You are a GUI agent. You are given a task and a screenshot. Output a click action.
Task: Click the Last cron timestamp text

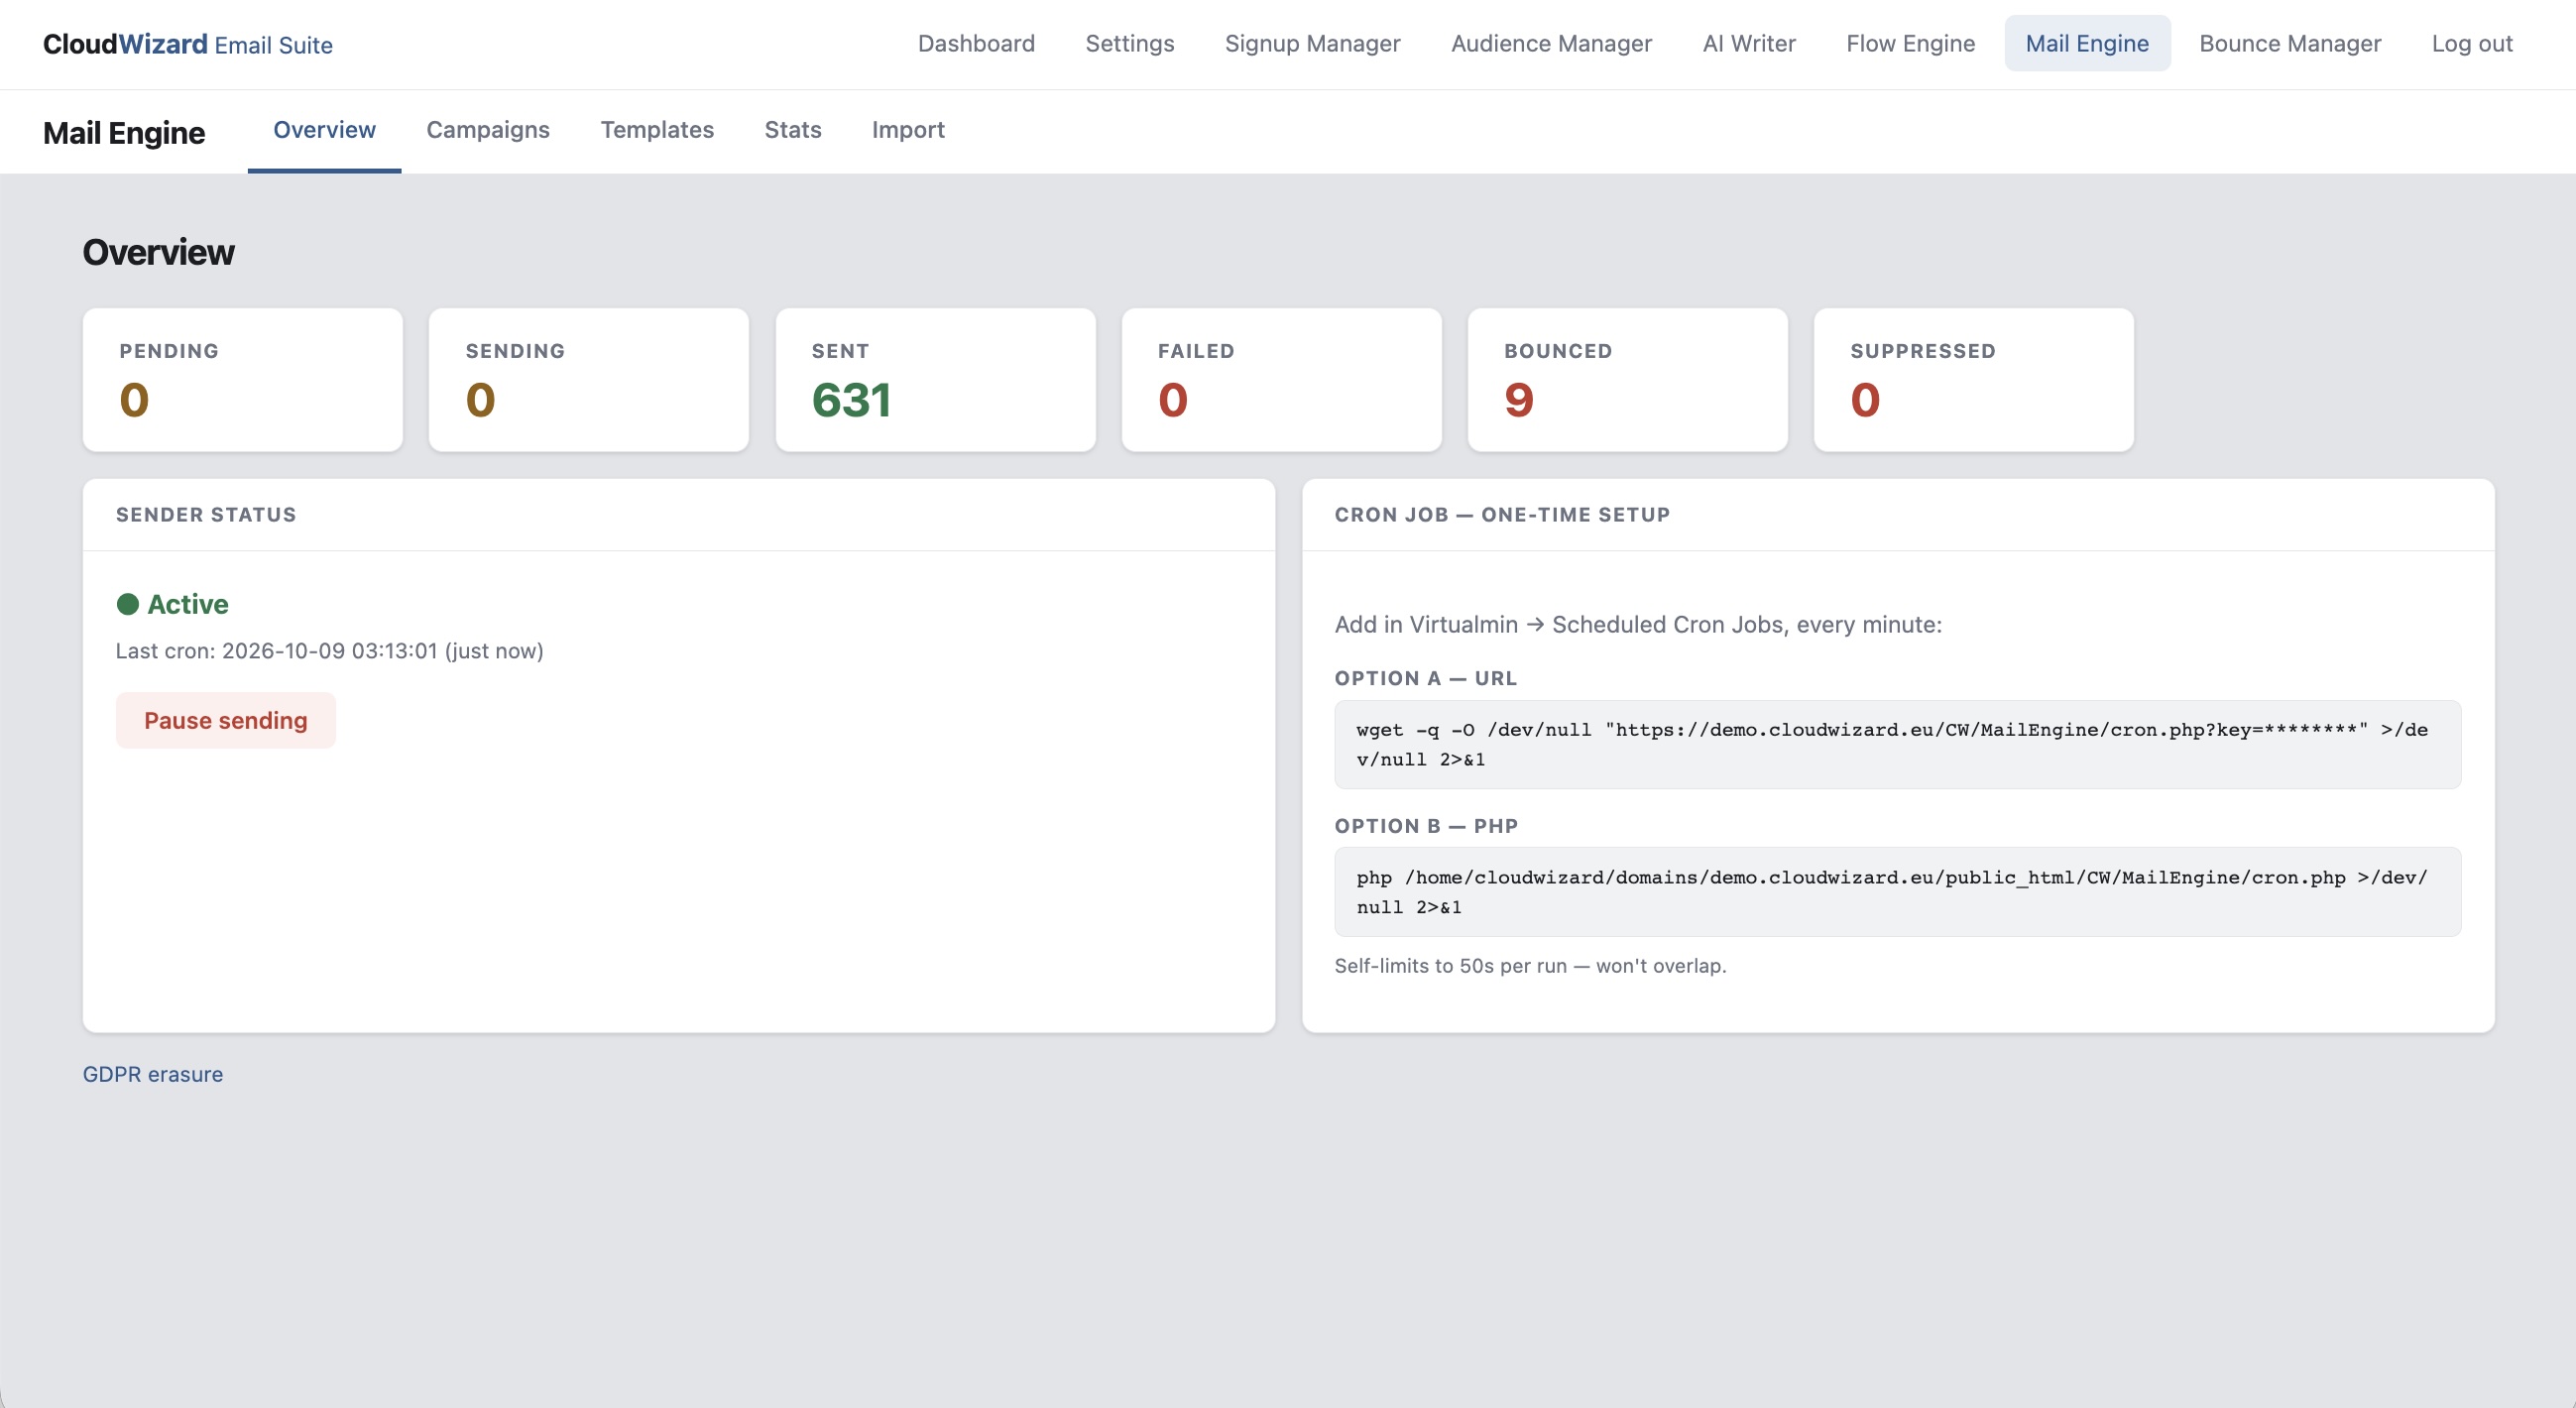point(330,651)
